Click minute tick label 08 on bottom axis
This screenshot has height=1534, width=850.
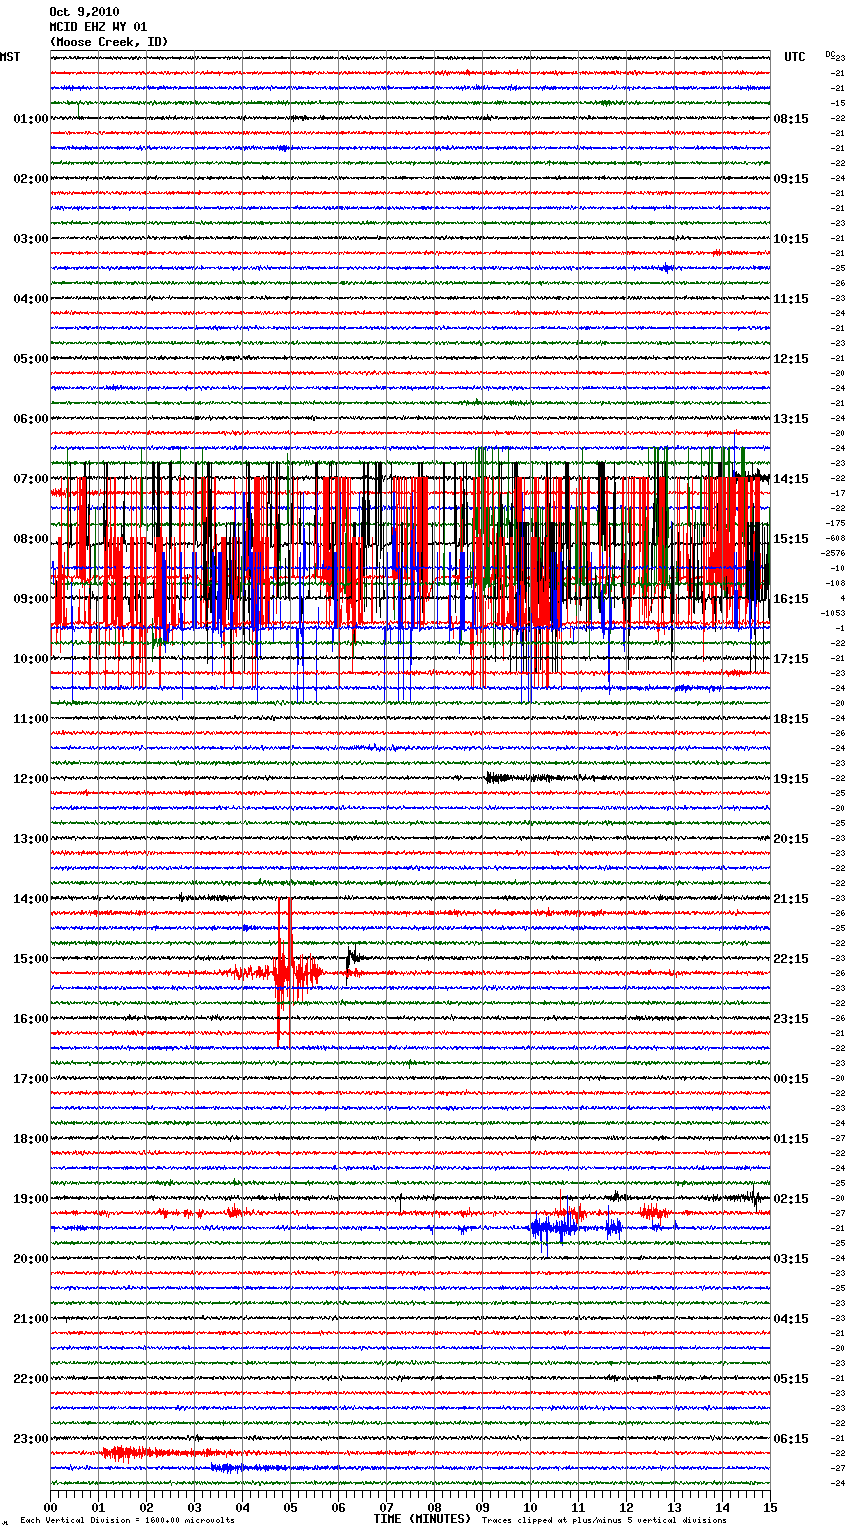pos(434,1507)
